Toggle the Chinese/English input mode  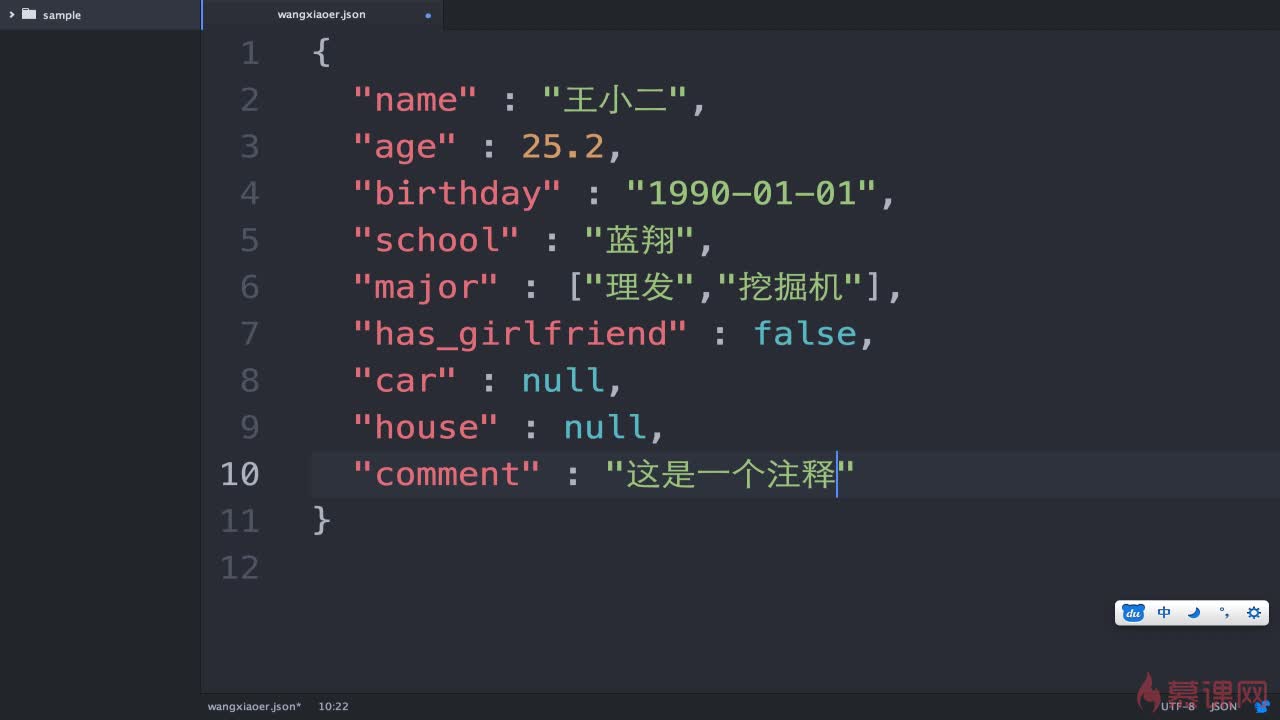[x=1164, y=613]
